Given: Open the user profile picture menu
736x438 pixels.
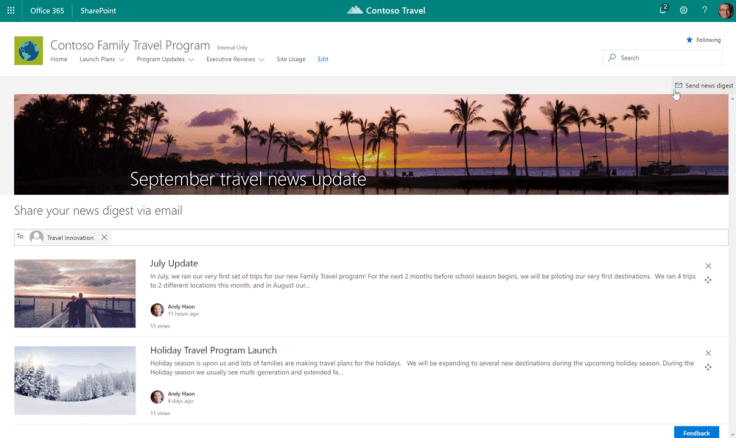Looking at the screenshot, I should pos(725,10).
